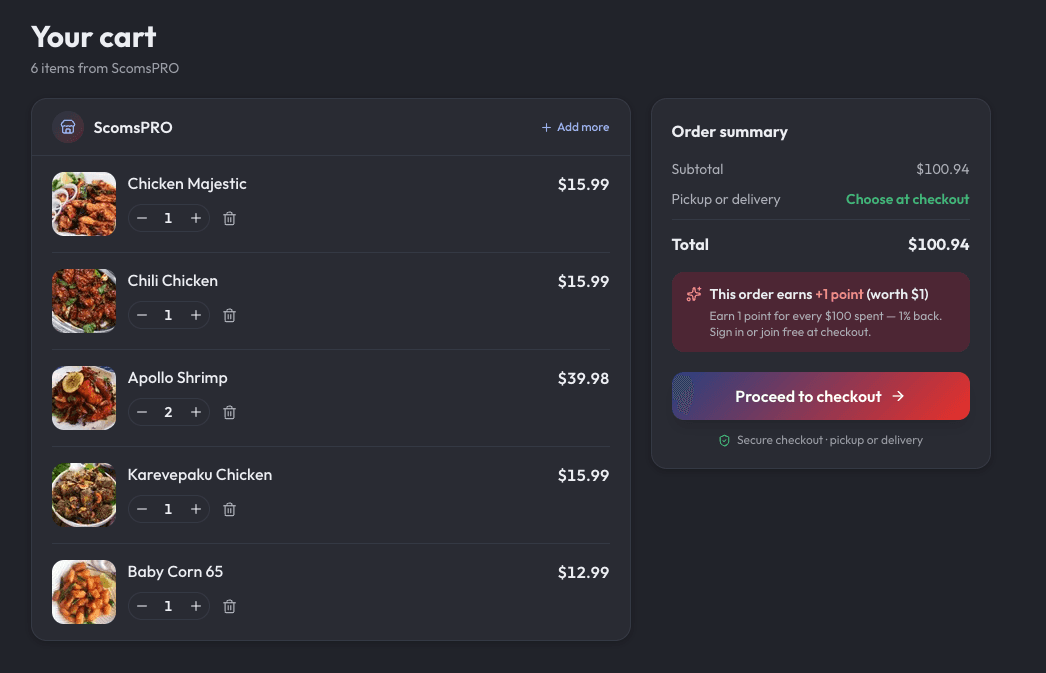This screenshot has width=1046, height=673.
Task: Click the Chili Chicken item name
Action: pos(173,281)
